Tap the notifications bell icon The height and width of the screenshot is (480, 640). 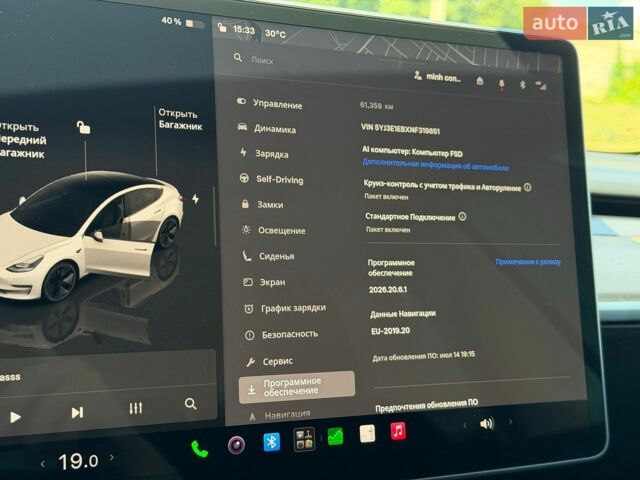point(501,84)
